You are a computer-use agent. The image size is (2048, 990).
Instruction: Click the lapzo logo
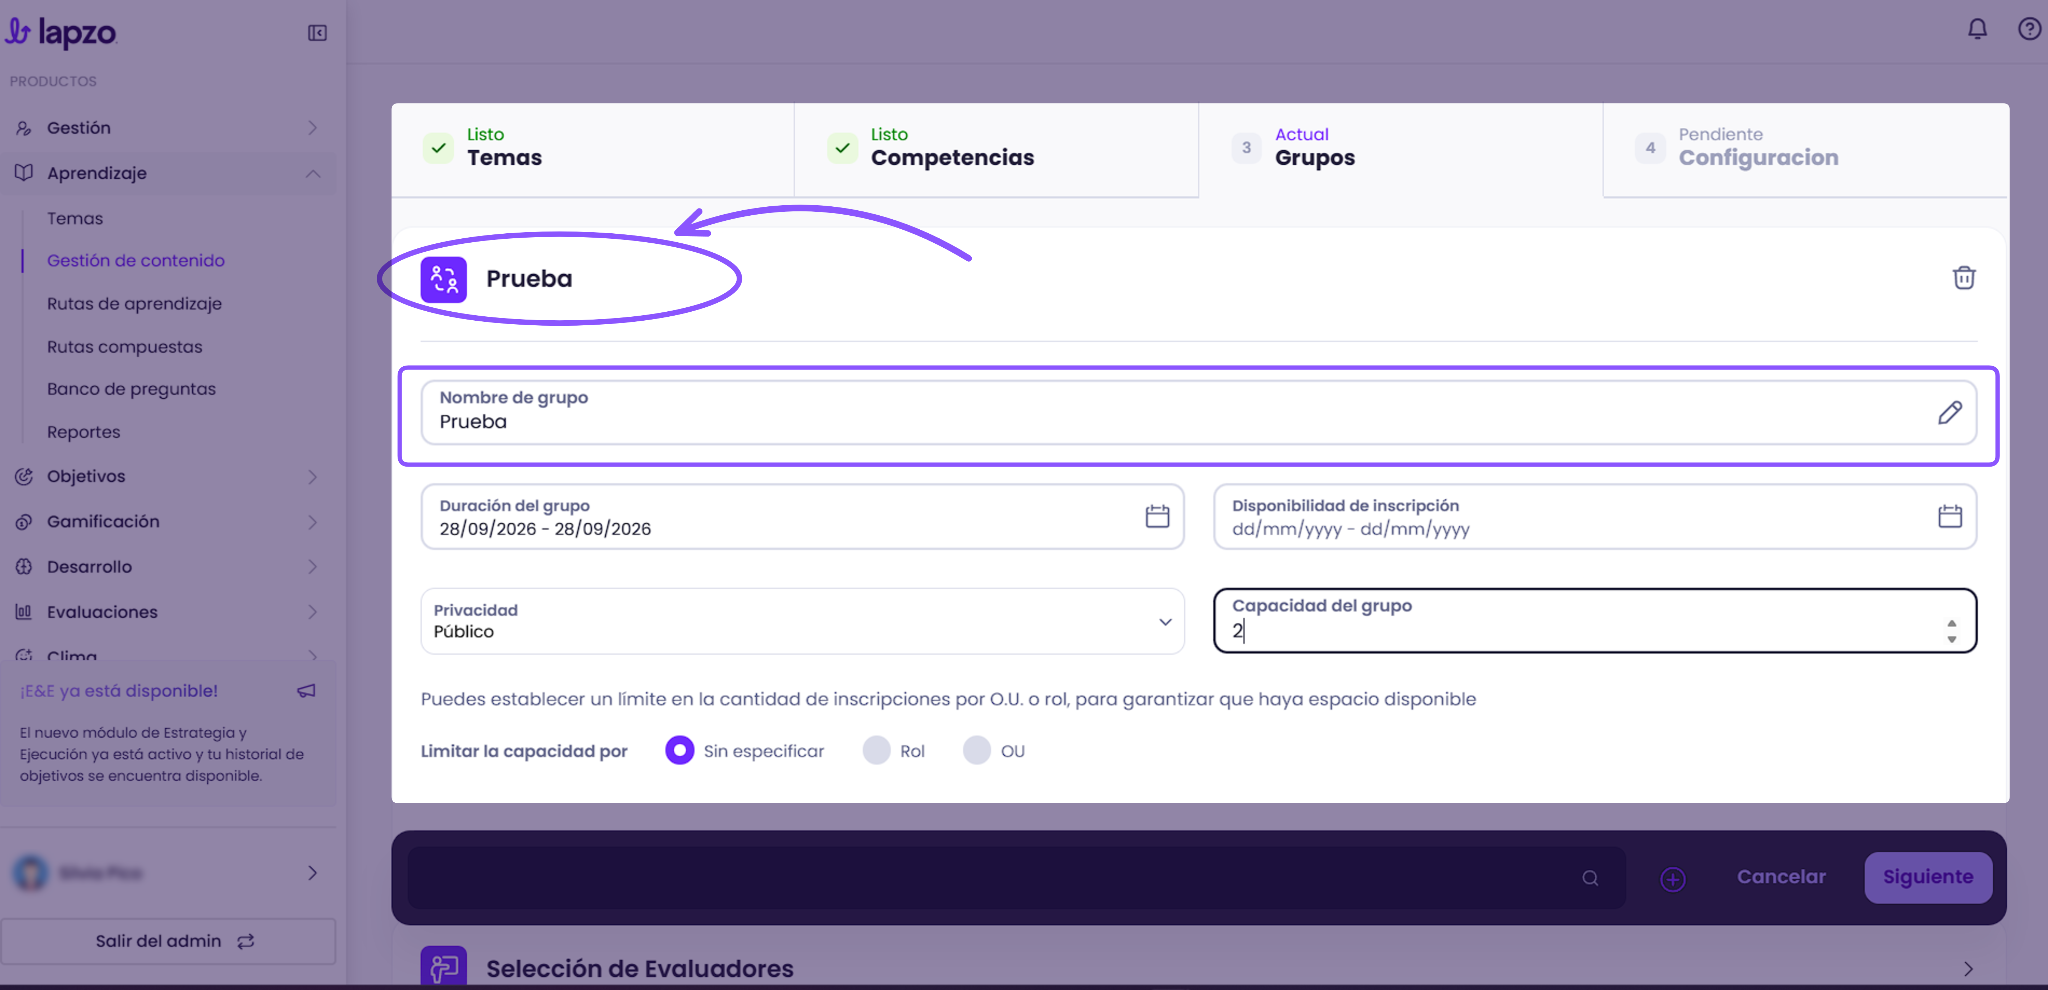pyautogui.click(x=62, y=33)
